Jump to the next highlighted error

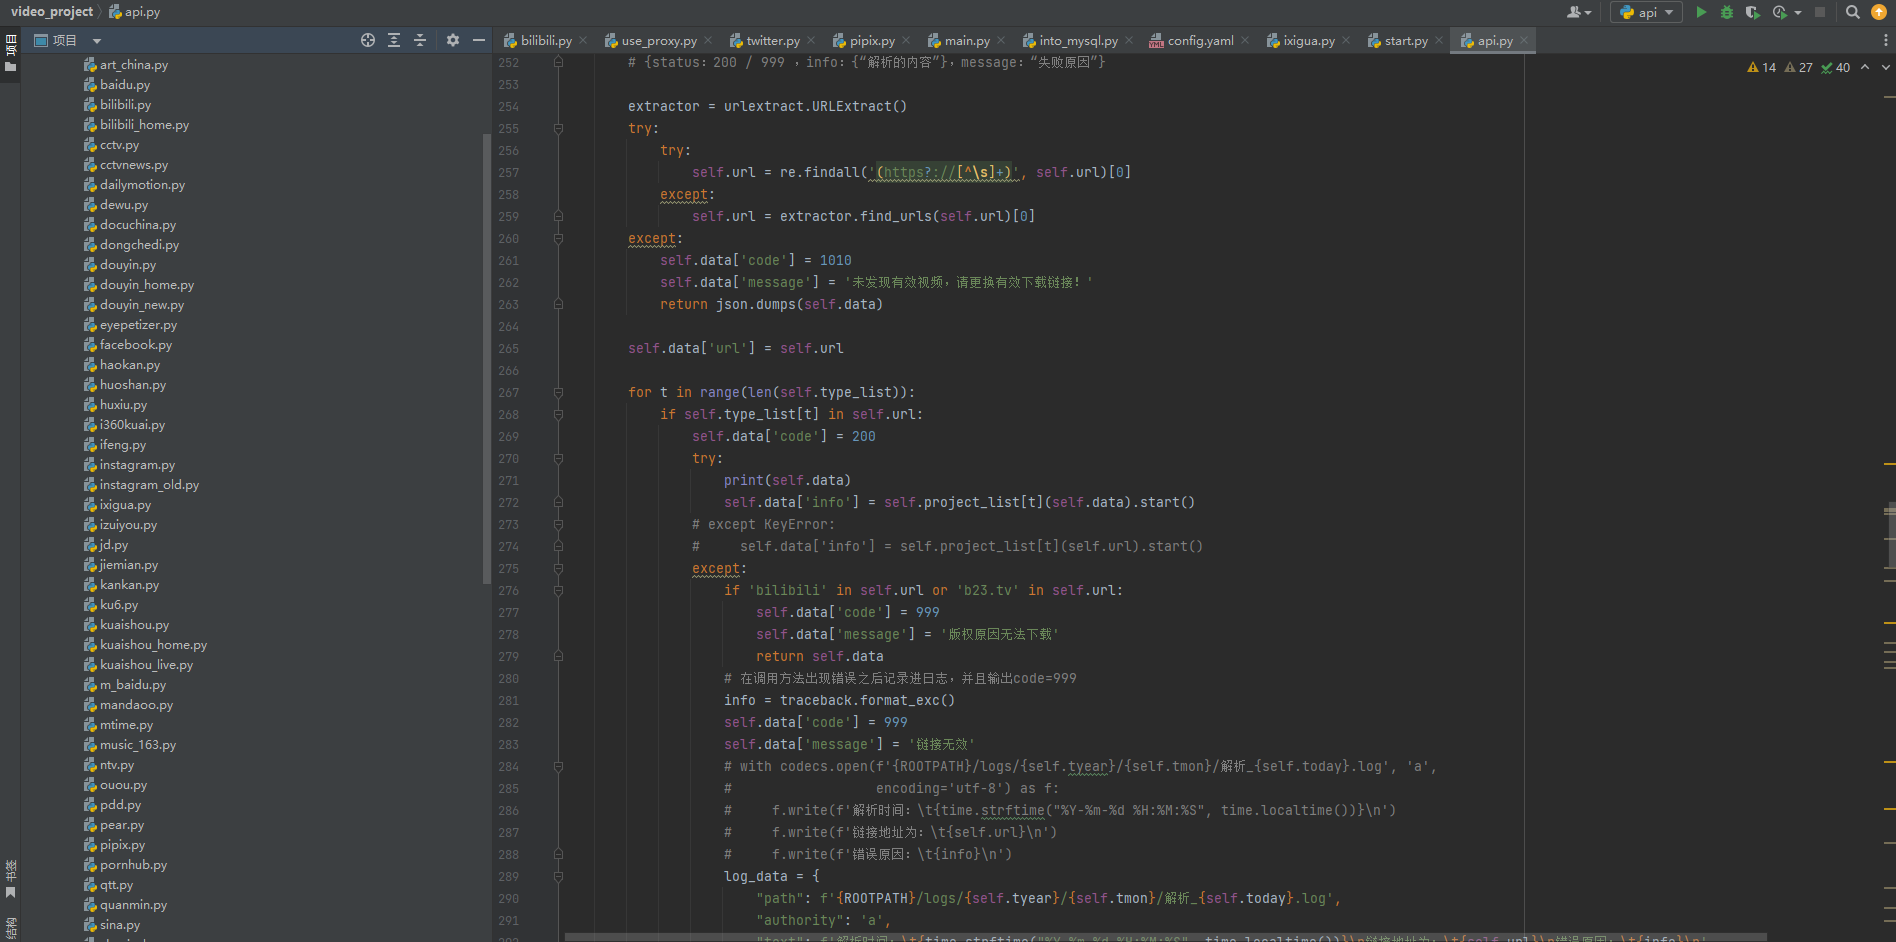click(1886, 67)
